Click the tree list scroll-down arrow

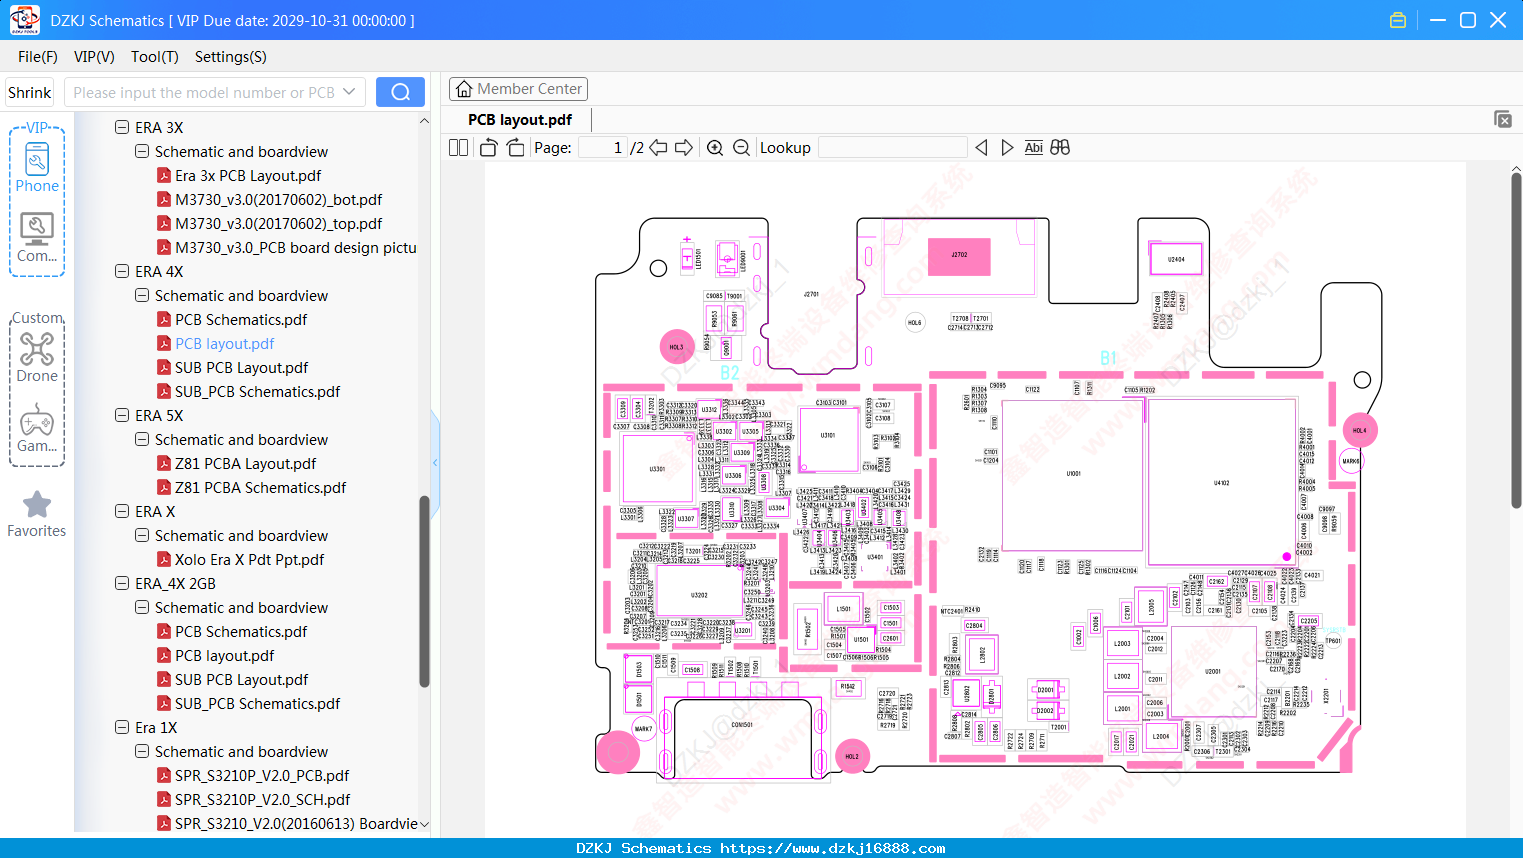(424, 824)
